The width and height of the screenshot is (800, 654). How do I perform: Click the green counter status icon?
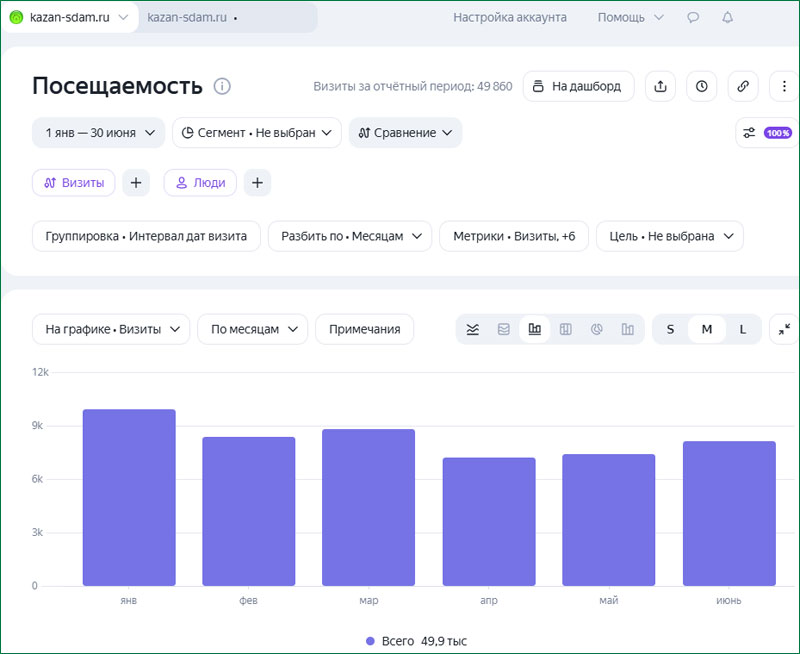pos(17,17)
